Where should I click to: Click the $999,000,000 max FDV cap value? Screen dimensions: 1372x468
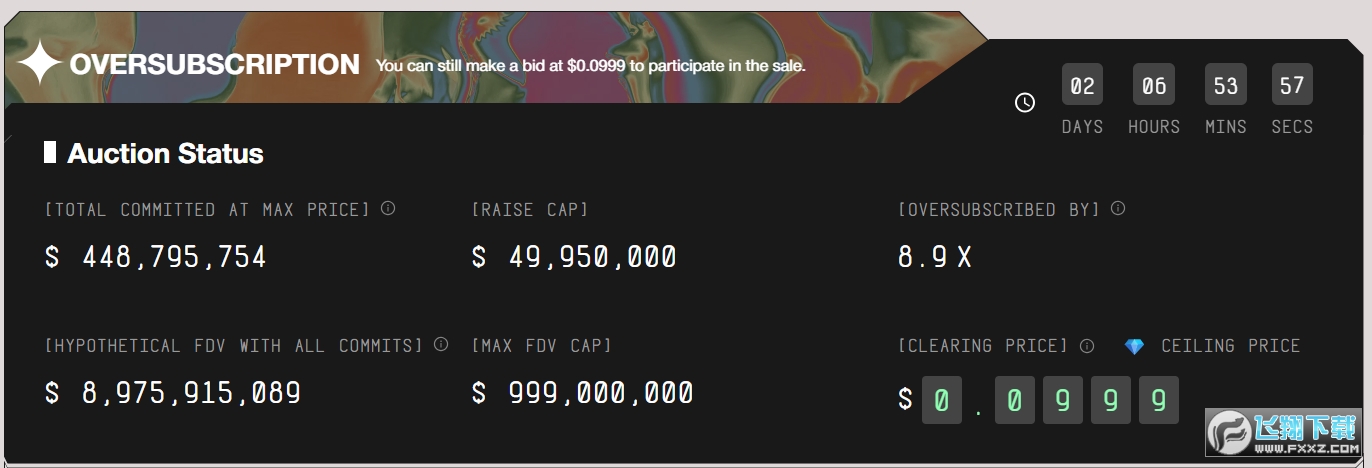coord(582,393)
